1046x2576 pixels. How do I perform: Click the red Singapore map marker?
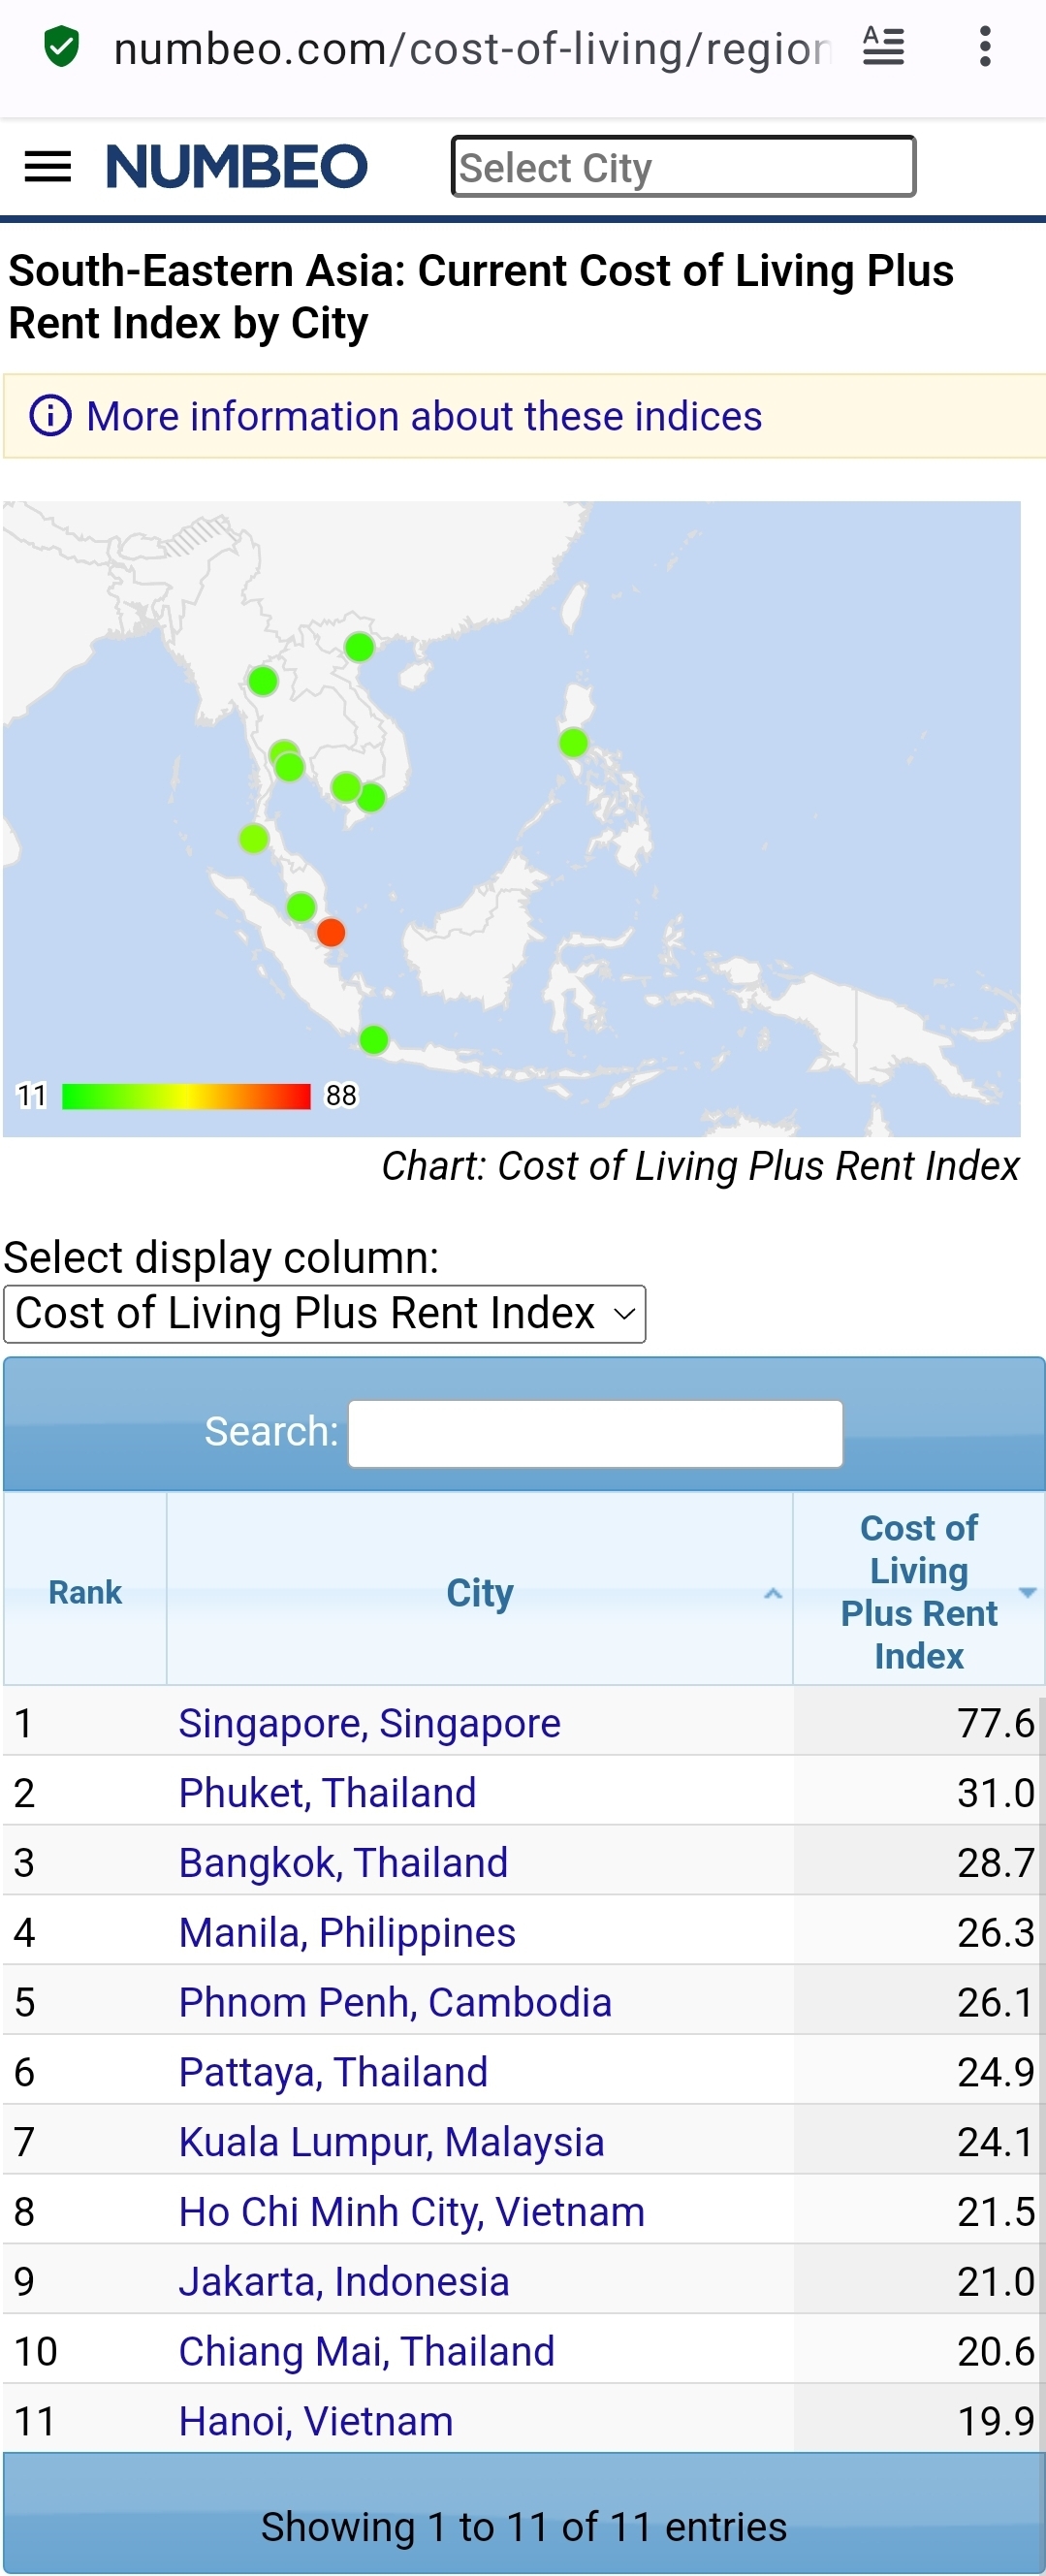(x=331, y=933)
